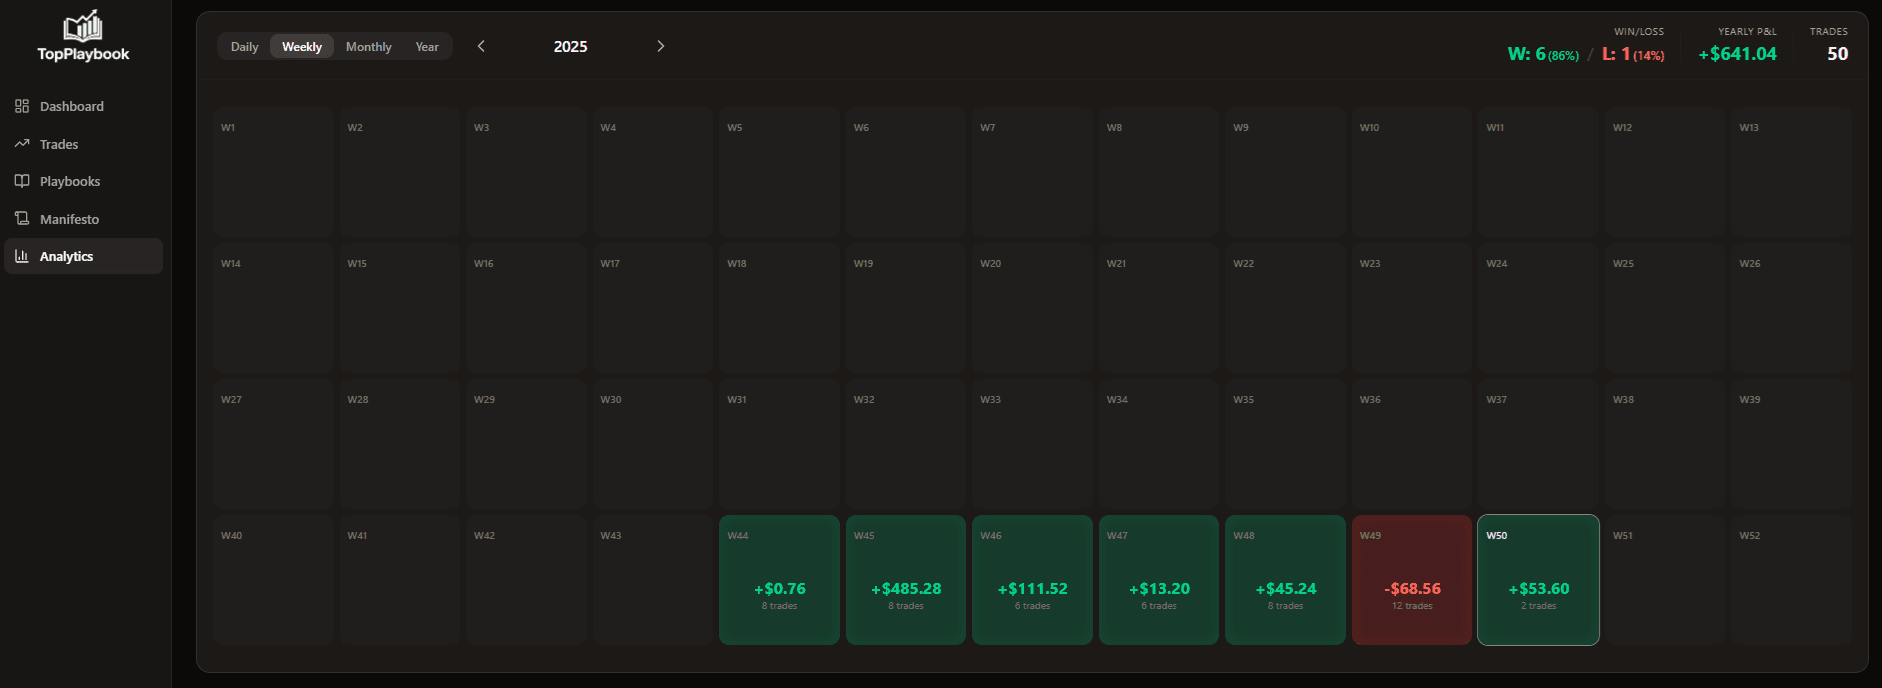Select week W48 card with +$45.24
Viewport: 1882px width, 688px height.
[1285, 580]
